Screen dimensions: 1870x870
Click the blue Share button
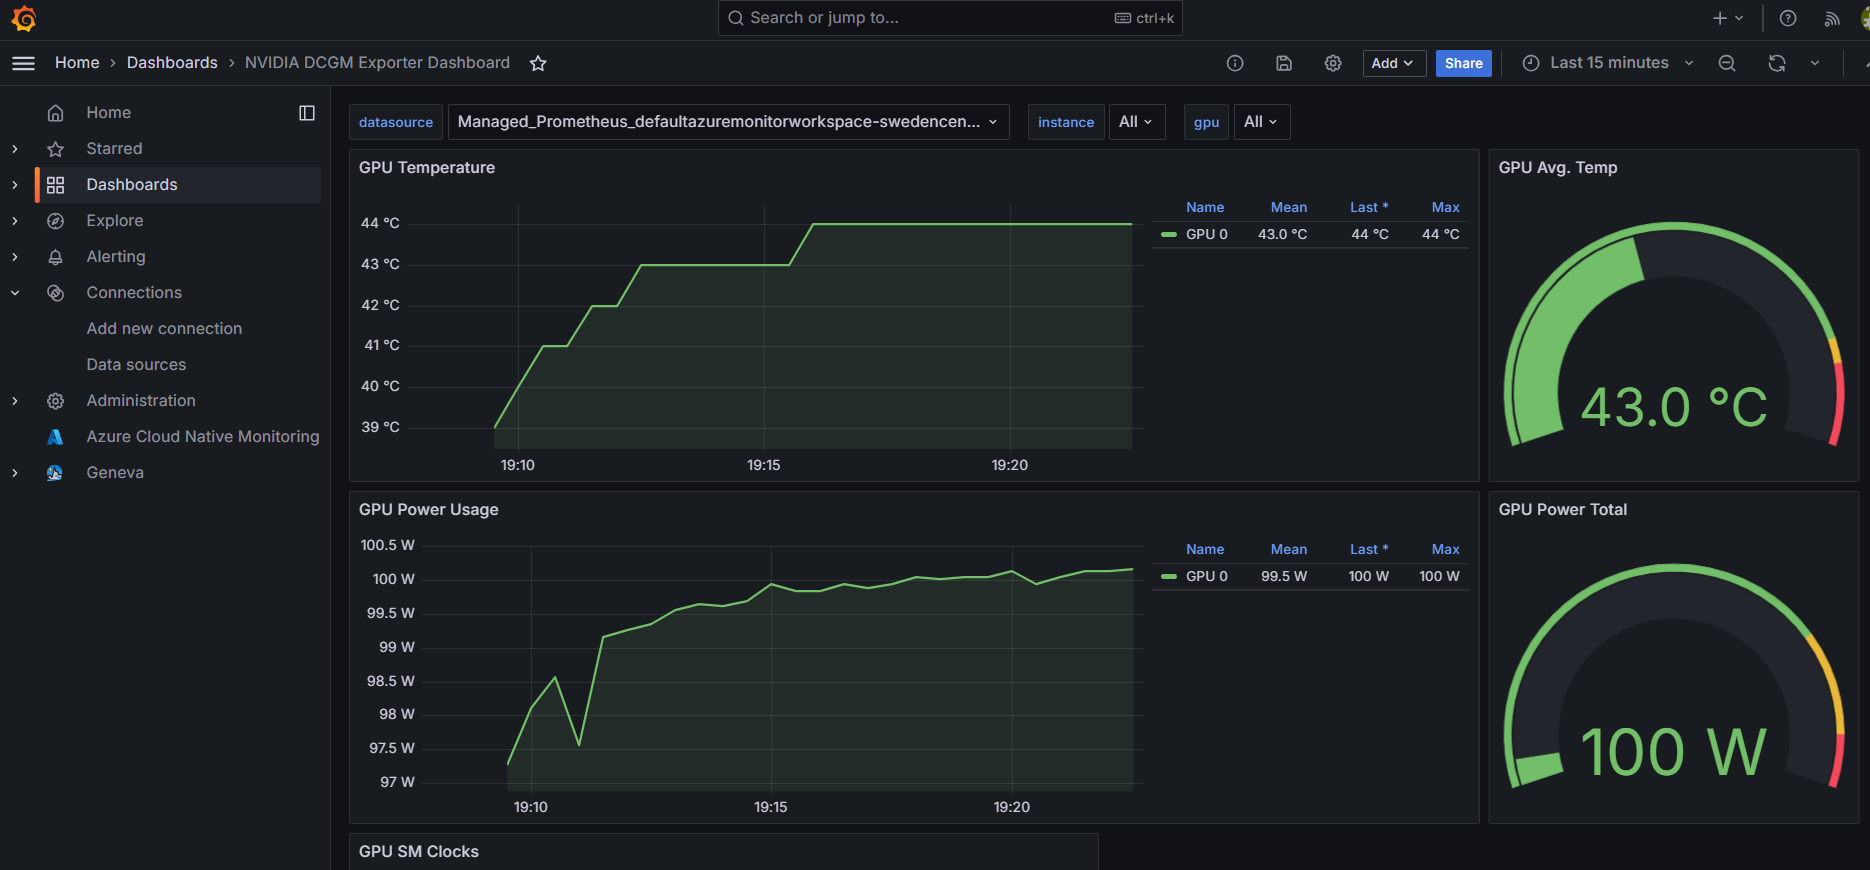[1464, 63]
